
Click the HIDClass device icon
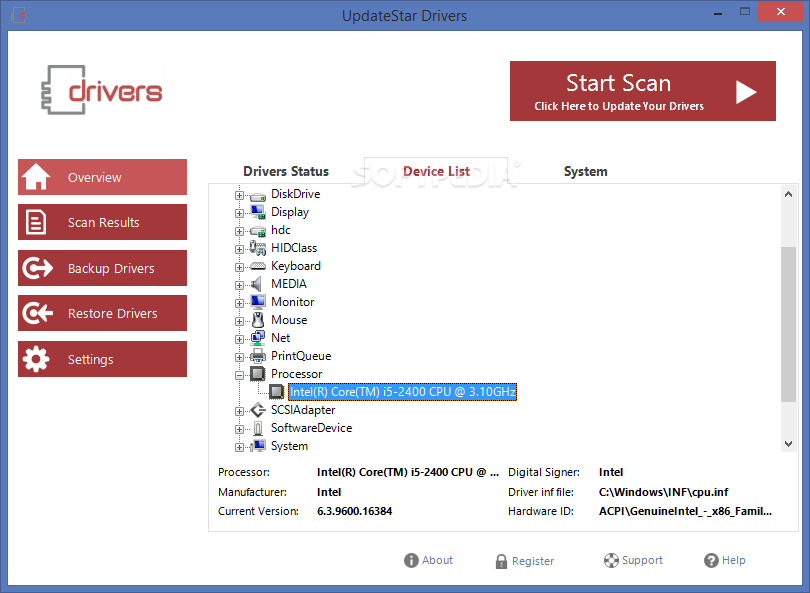[x=258, y=248]
